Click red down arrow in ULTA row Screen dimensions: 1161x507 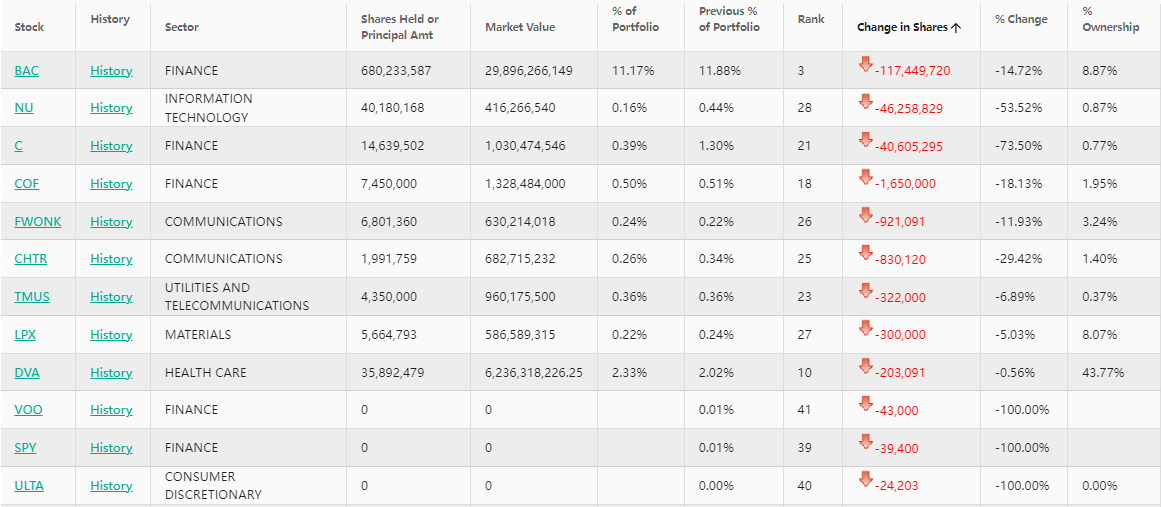[x=866, y=480]
